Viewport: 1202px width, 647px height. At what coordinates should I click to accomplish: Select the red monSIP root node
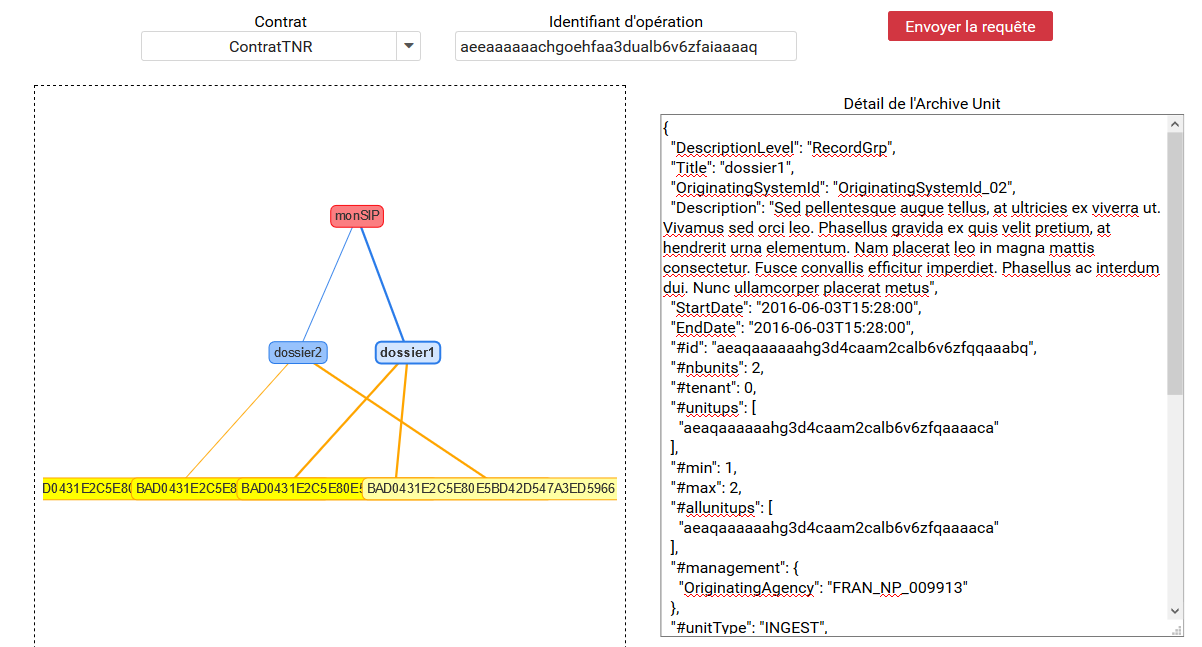tap(357, 216)
